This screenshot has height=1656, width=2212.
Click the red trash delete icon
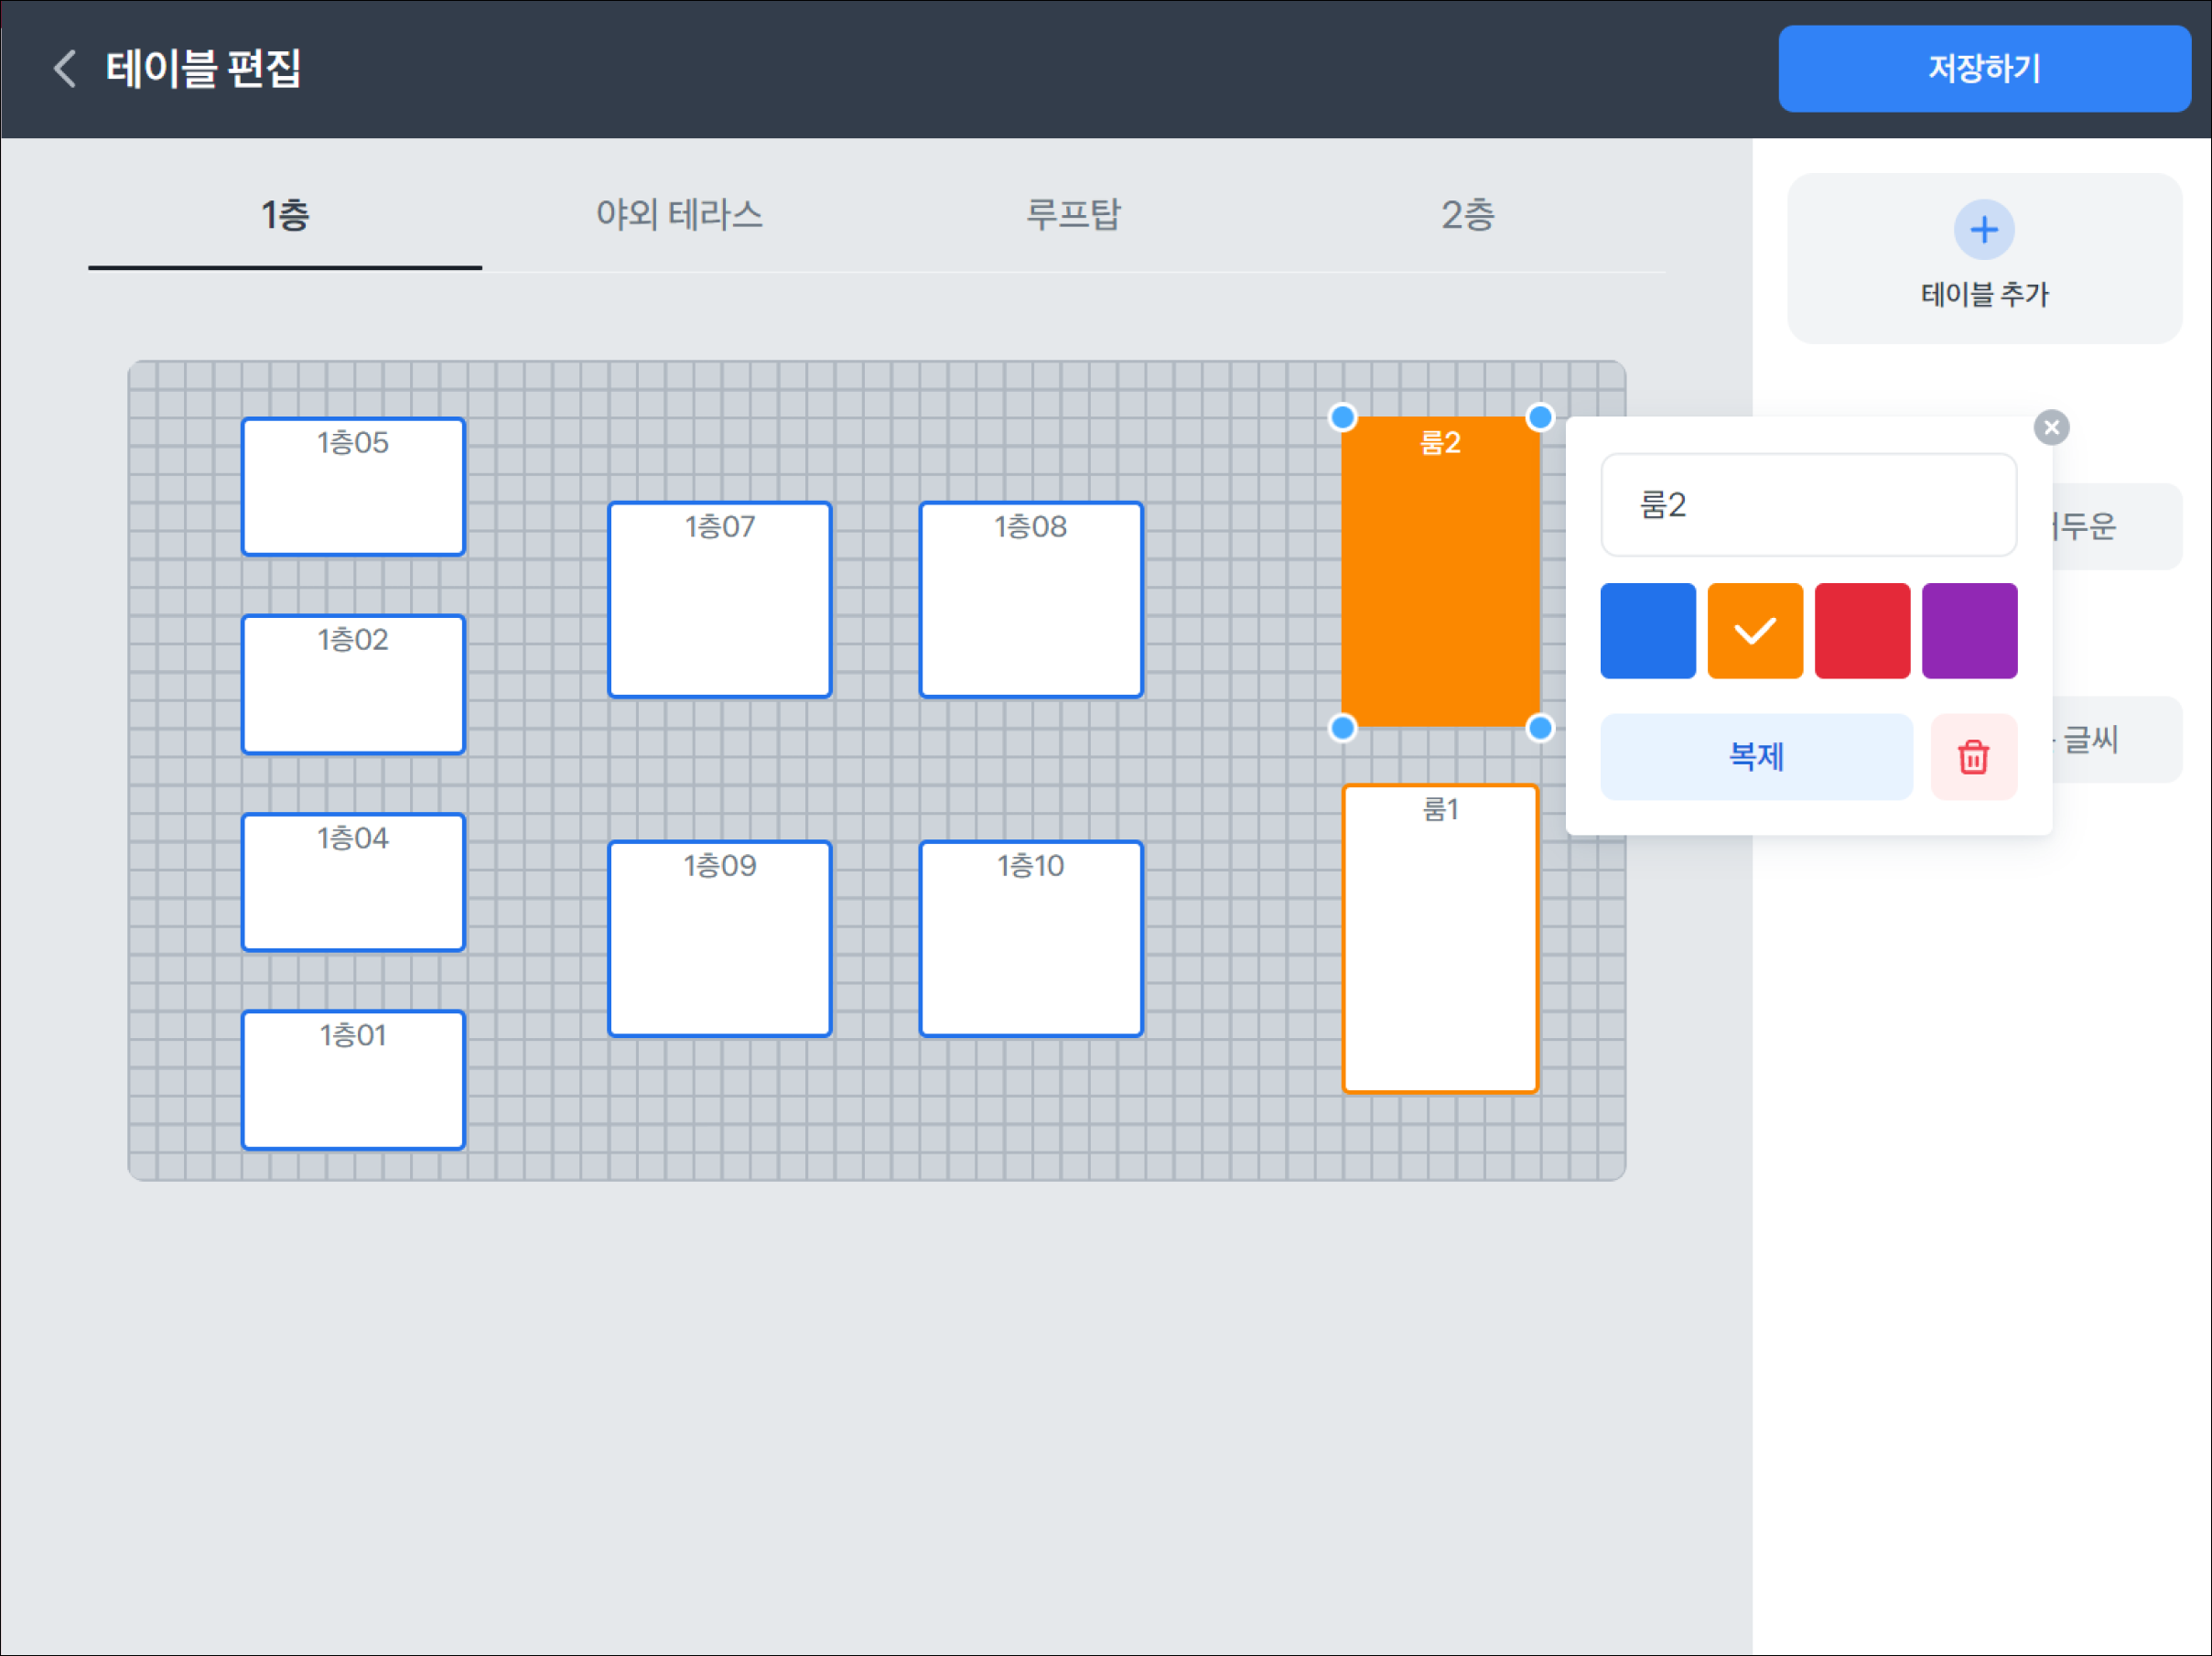(x=1973, y=757)
